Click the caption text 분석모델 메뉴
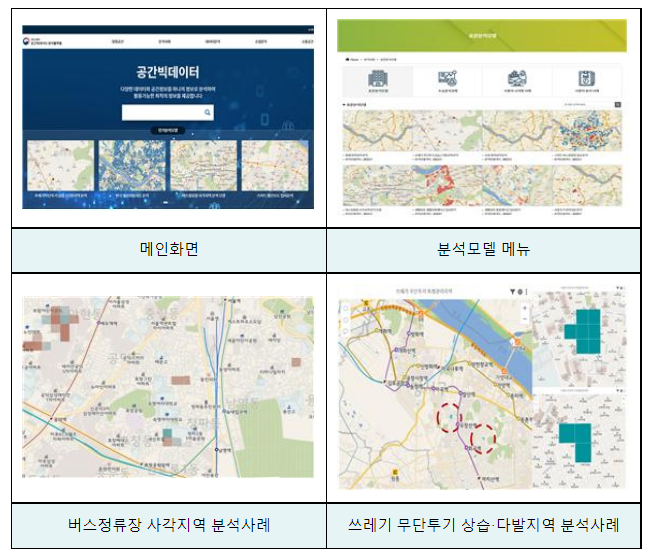The image size is (653, 556). 484,249
